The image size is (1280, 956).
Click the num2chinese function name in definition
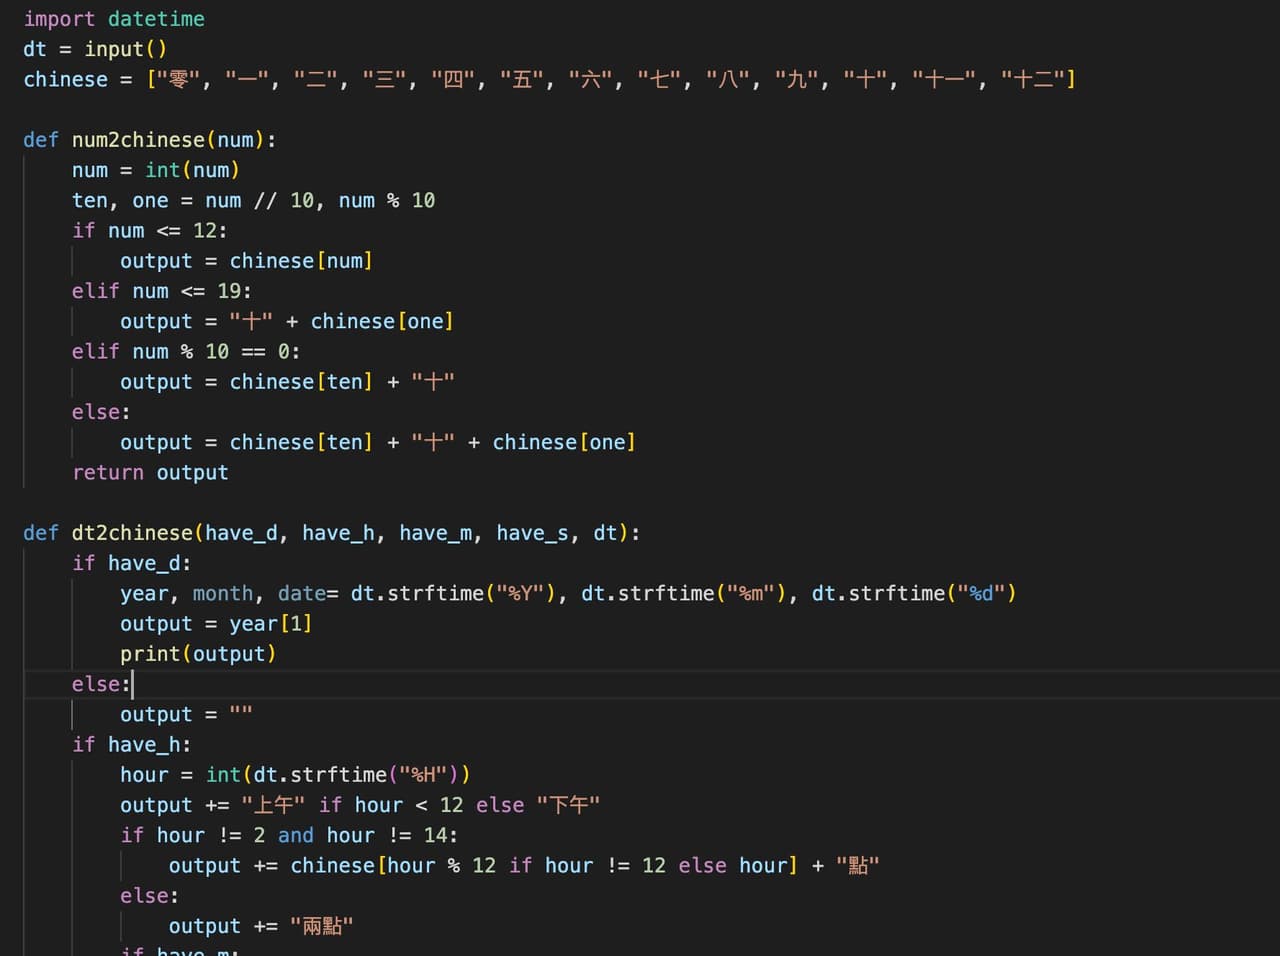pos(138,140)
